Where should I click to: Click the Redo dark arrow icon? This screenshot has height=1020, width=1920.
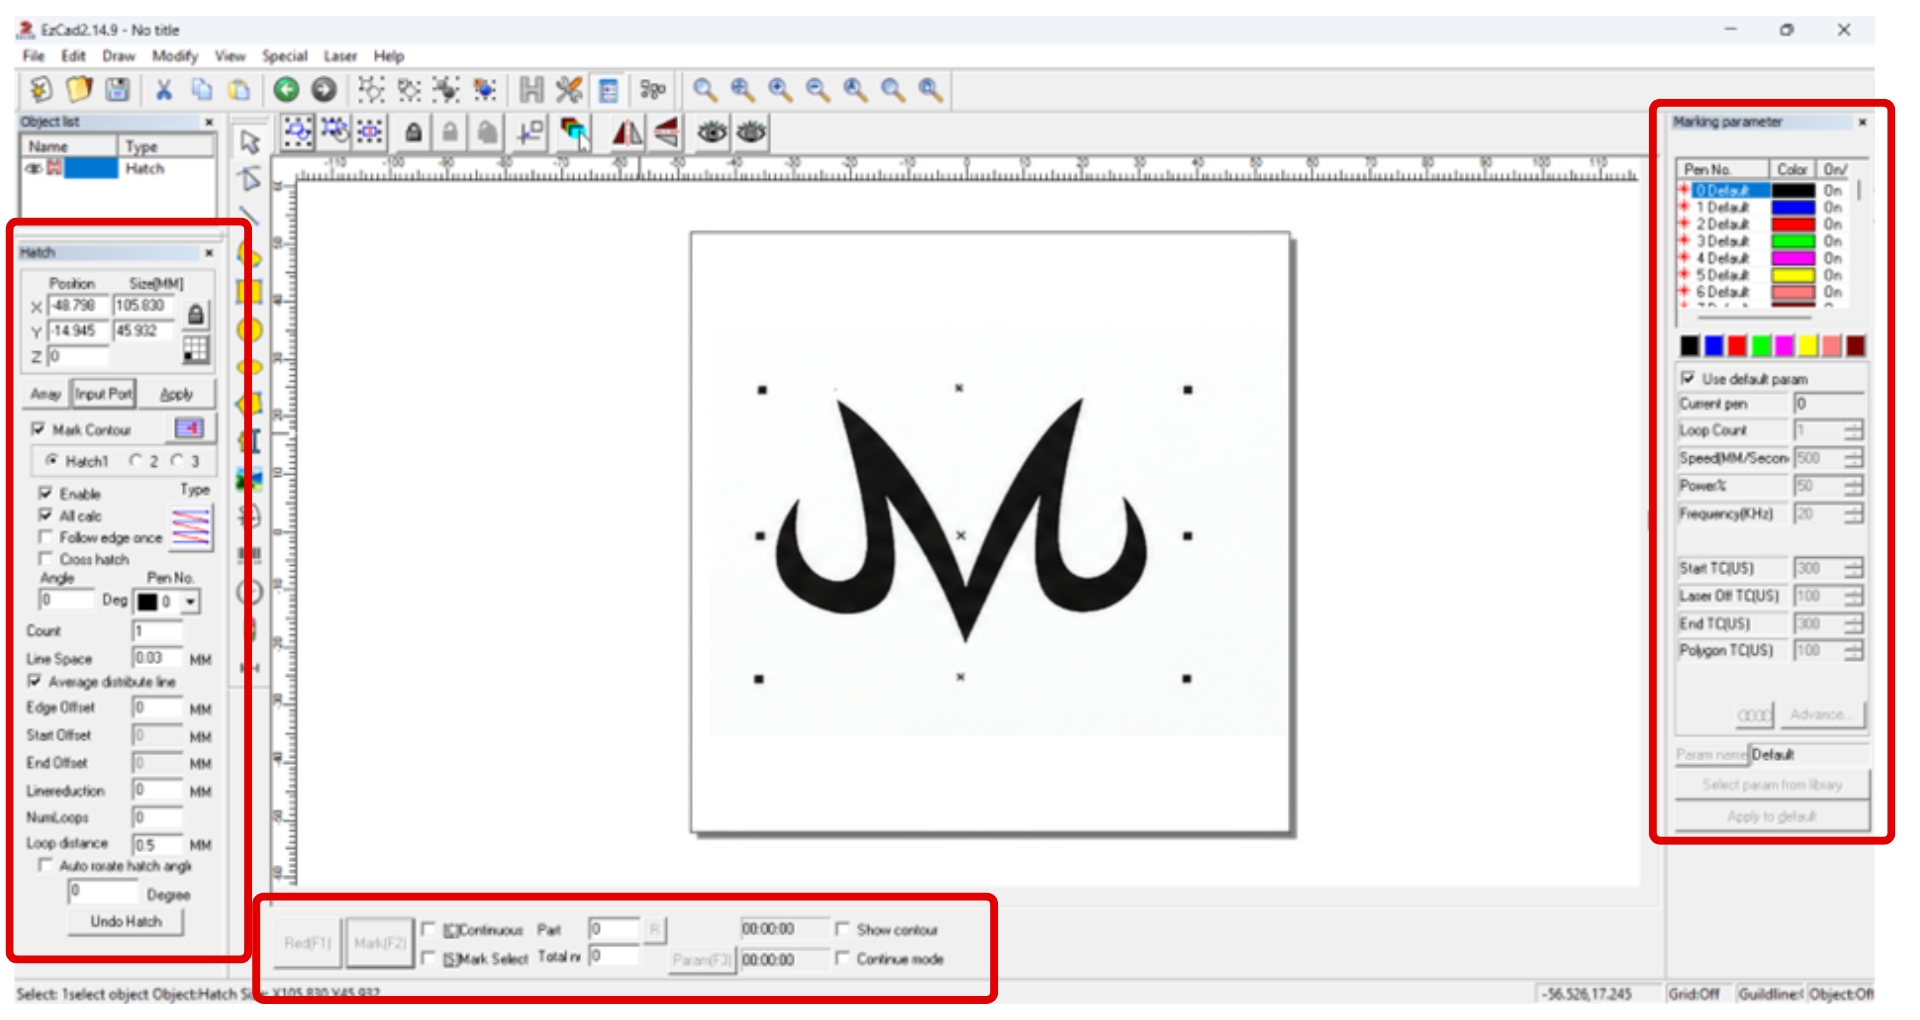324,90
